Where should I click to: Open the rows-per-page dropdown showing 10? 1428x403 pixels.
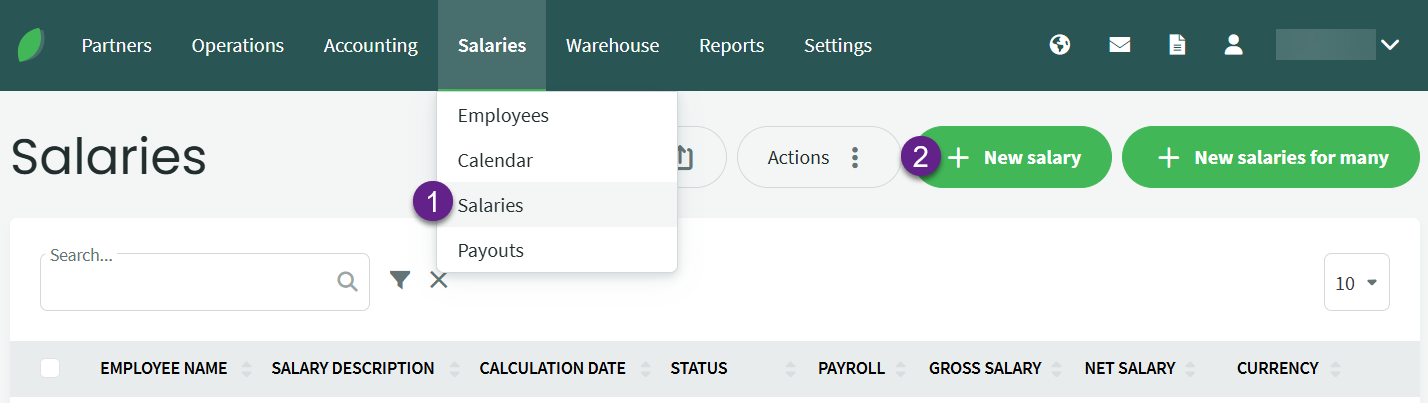[1356, 283]
